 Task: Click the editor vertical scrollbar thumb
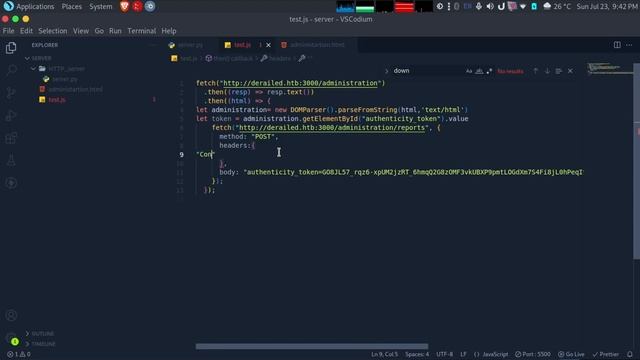coord(636,161)
